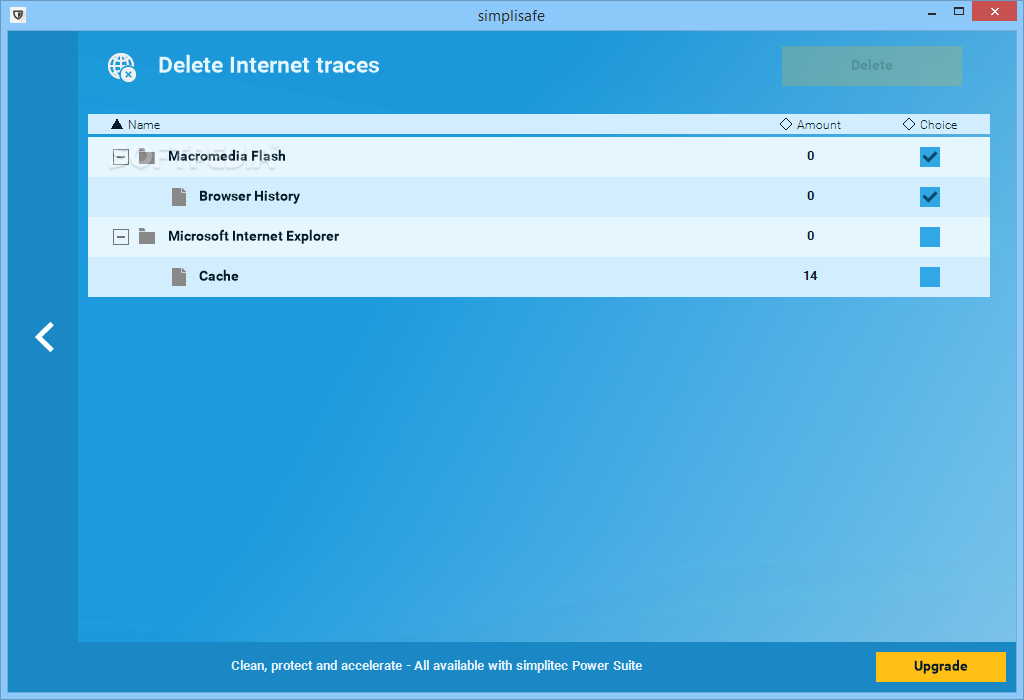
Task: Click the simplitec Power Suite promo text
Action: coord(436,665)
